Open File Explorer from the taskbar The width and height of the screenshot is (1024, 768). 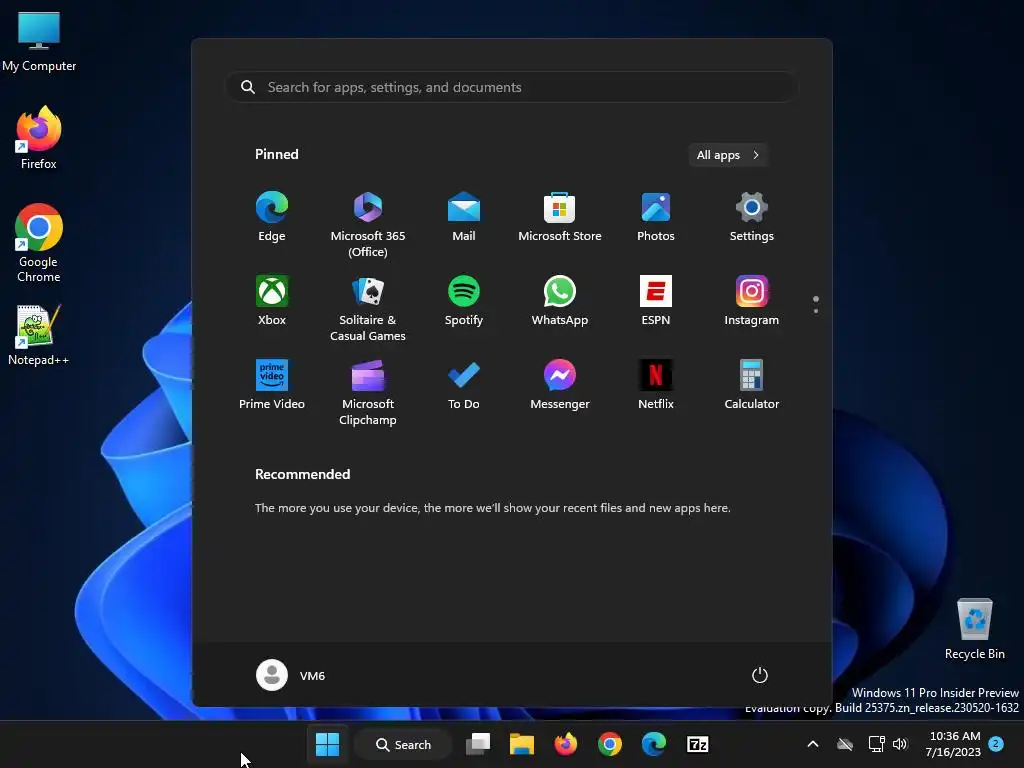522,744
